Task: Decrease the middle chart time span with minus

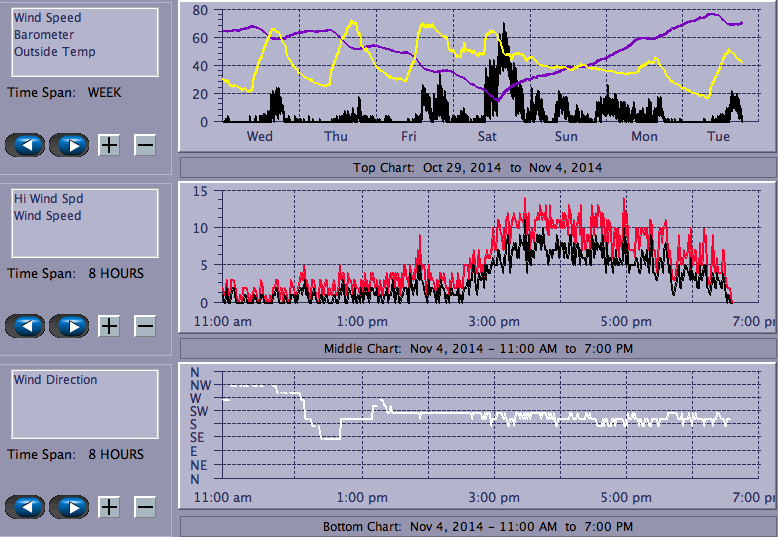Action: point(145,326)
